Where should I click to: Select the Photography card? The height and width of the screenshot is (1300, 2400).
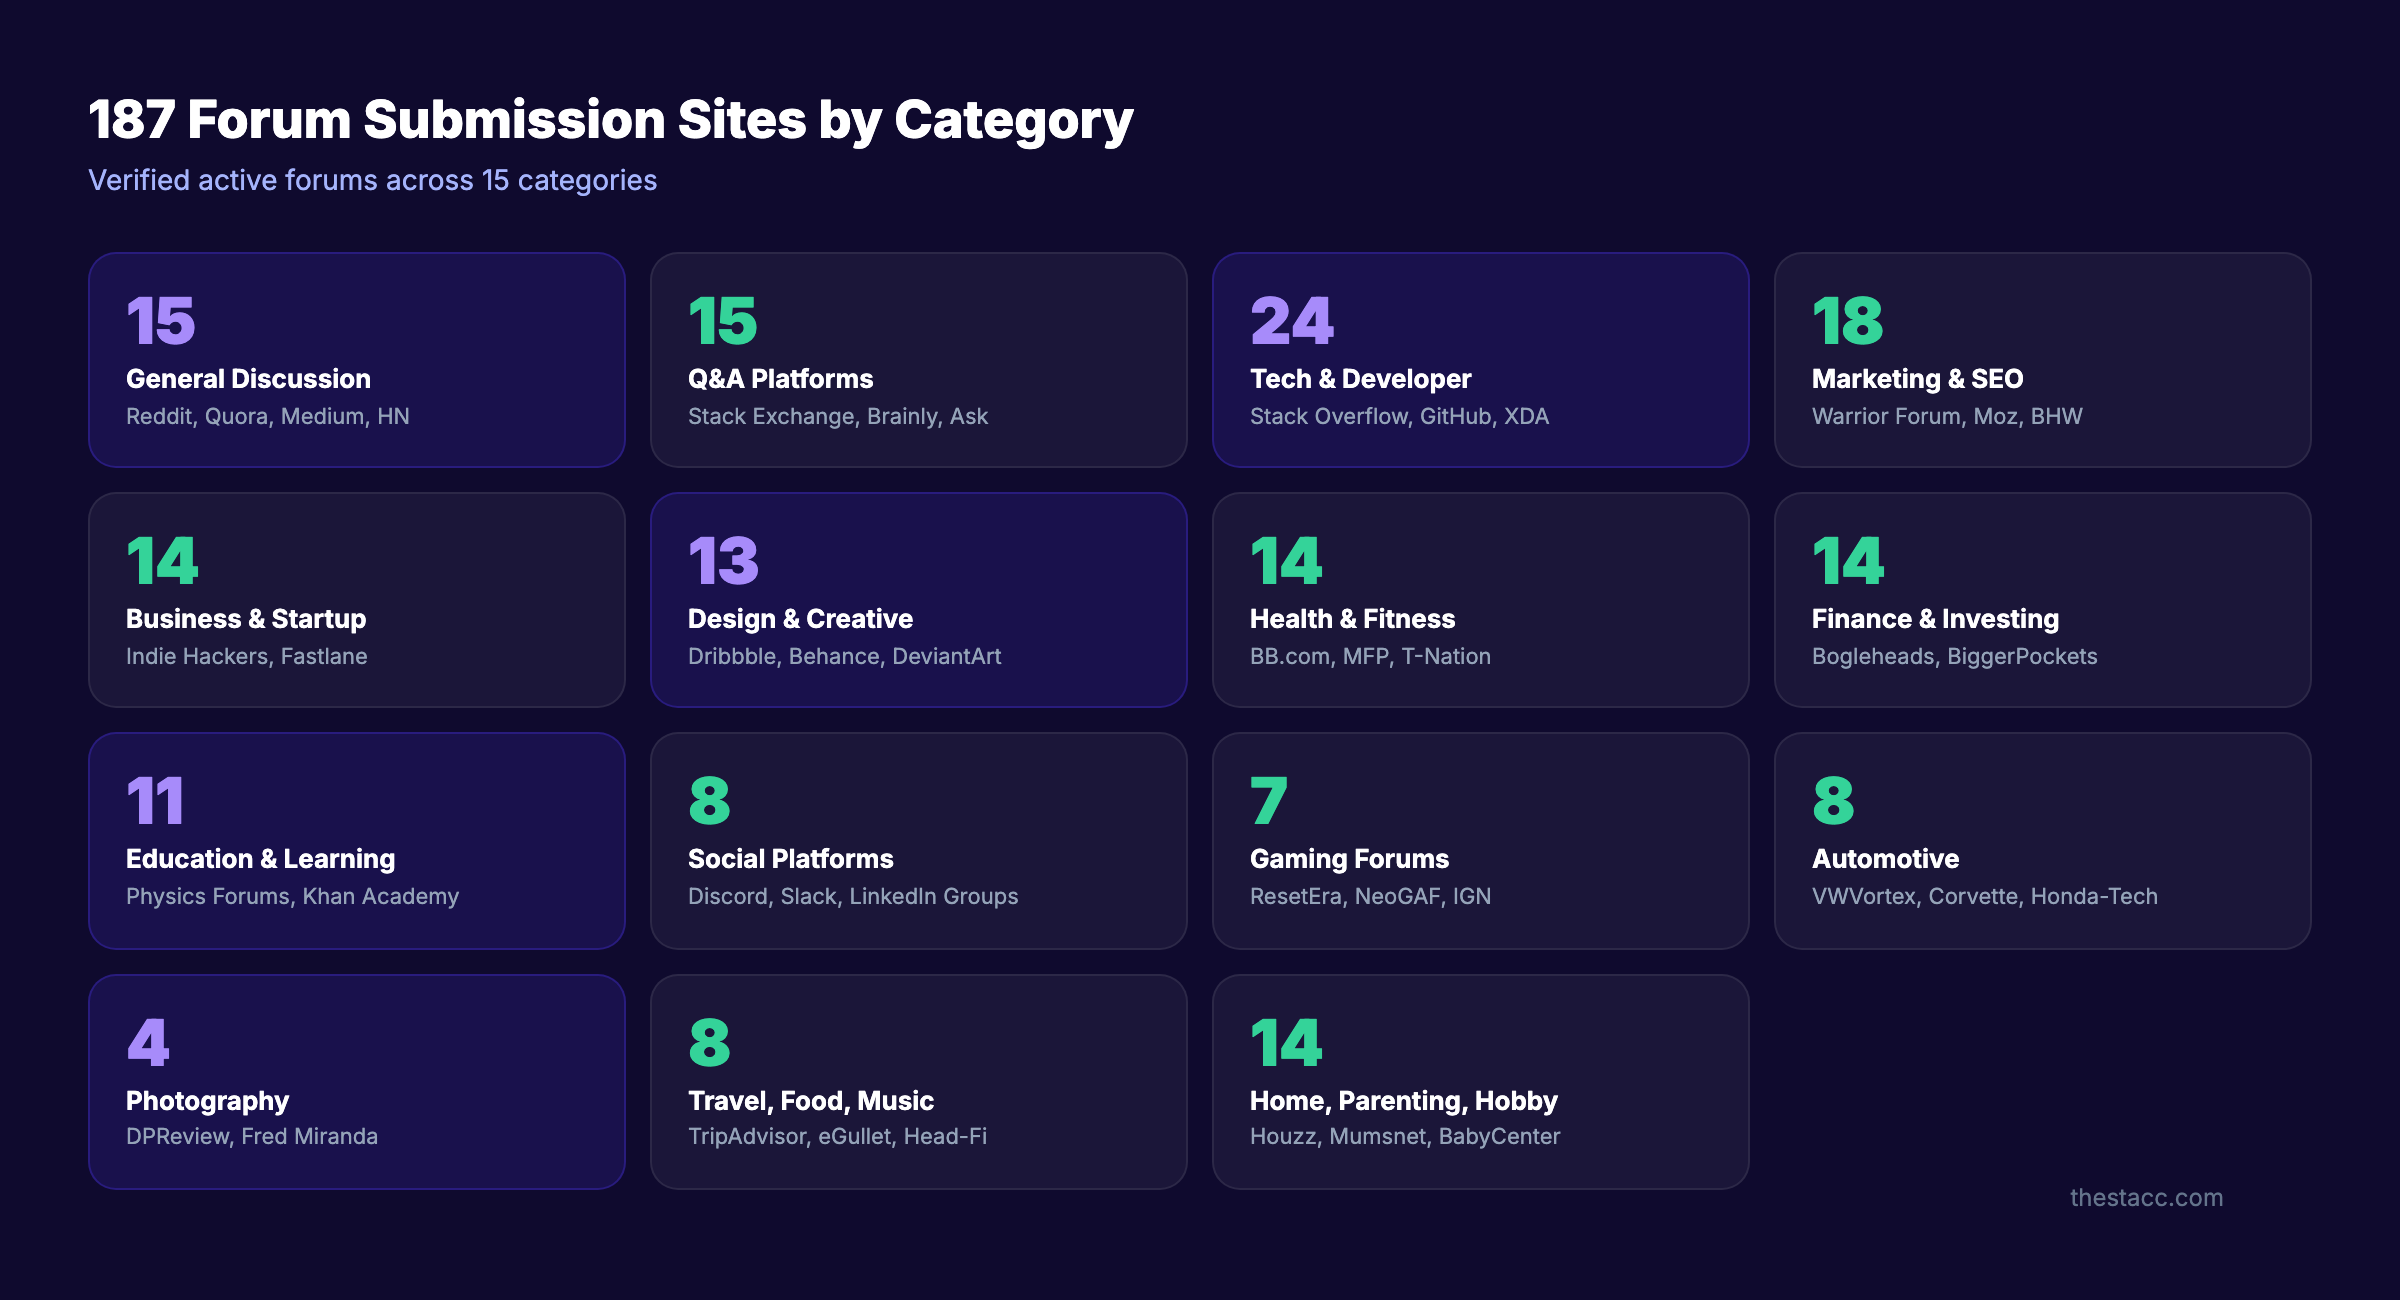(x=355, y=1080)
